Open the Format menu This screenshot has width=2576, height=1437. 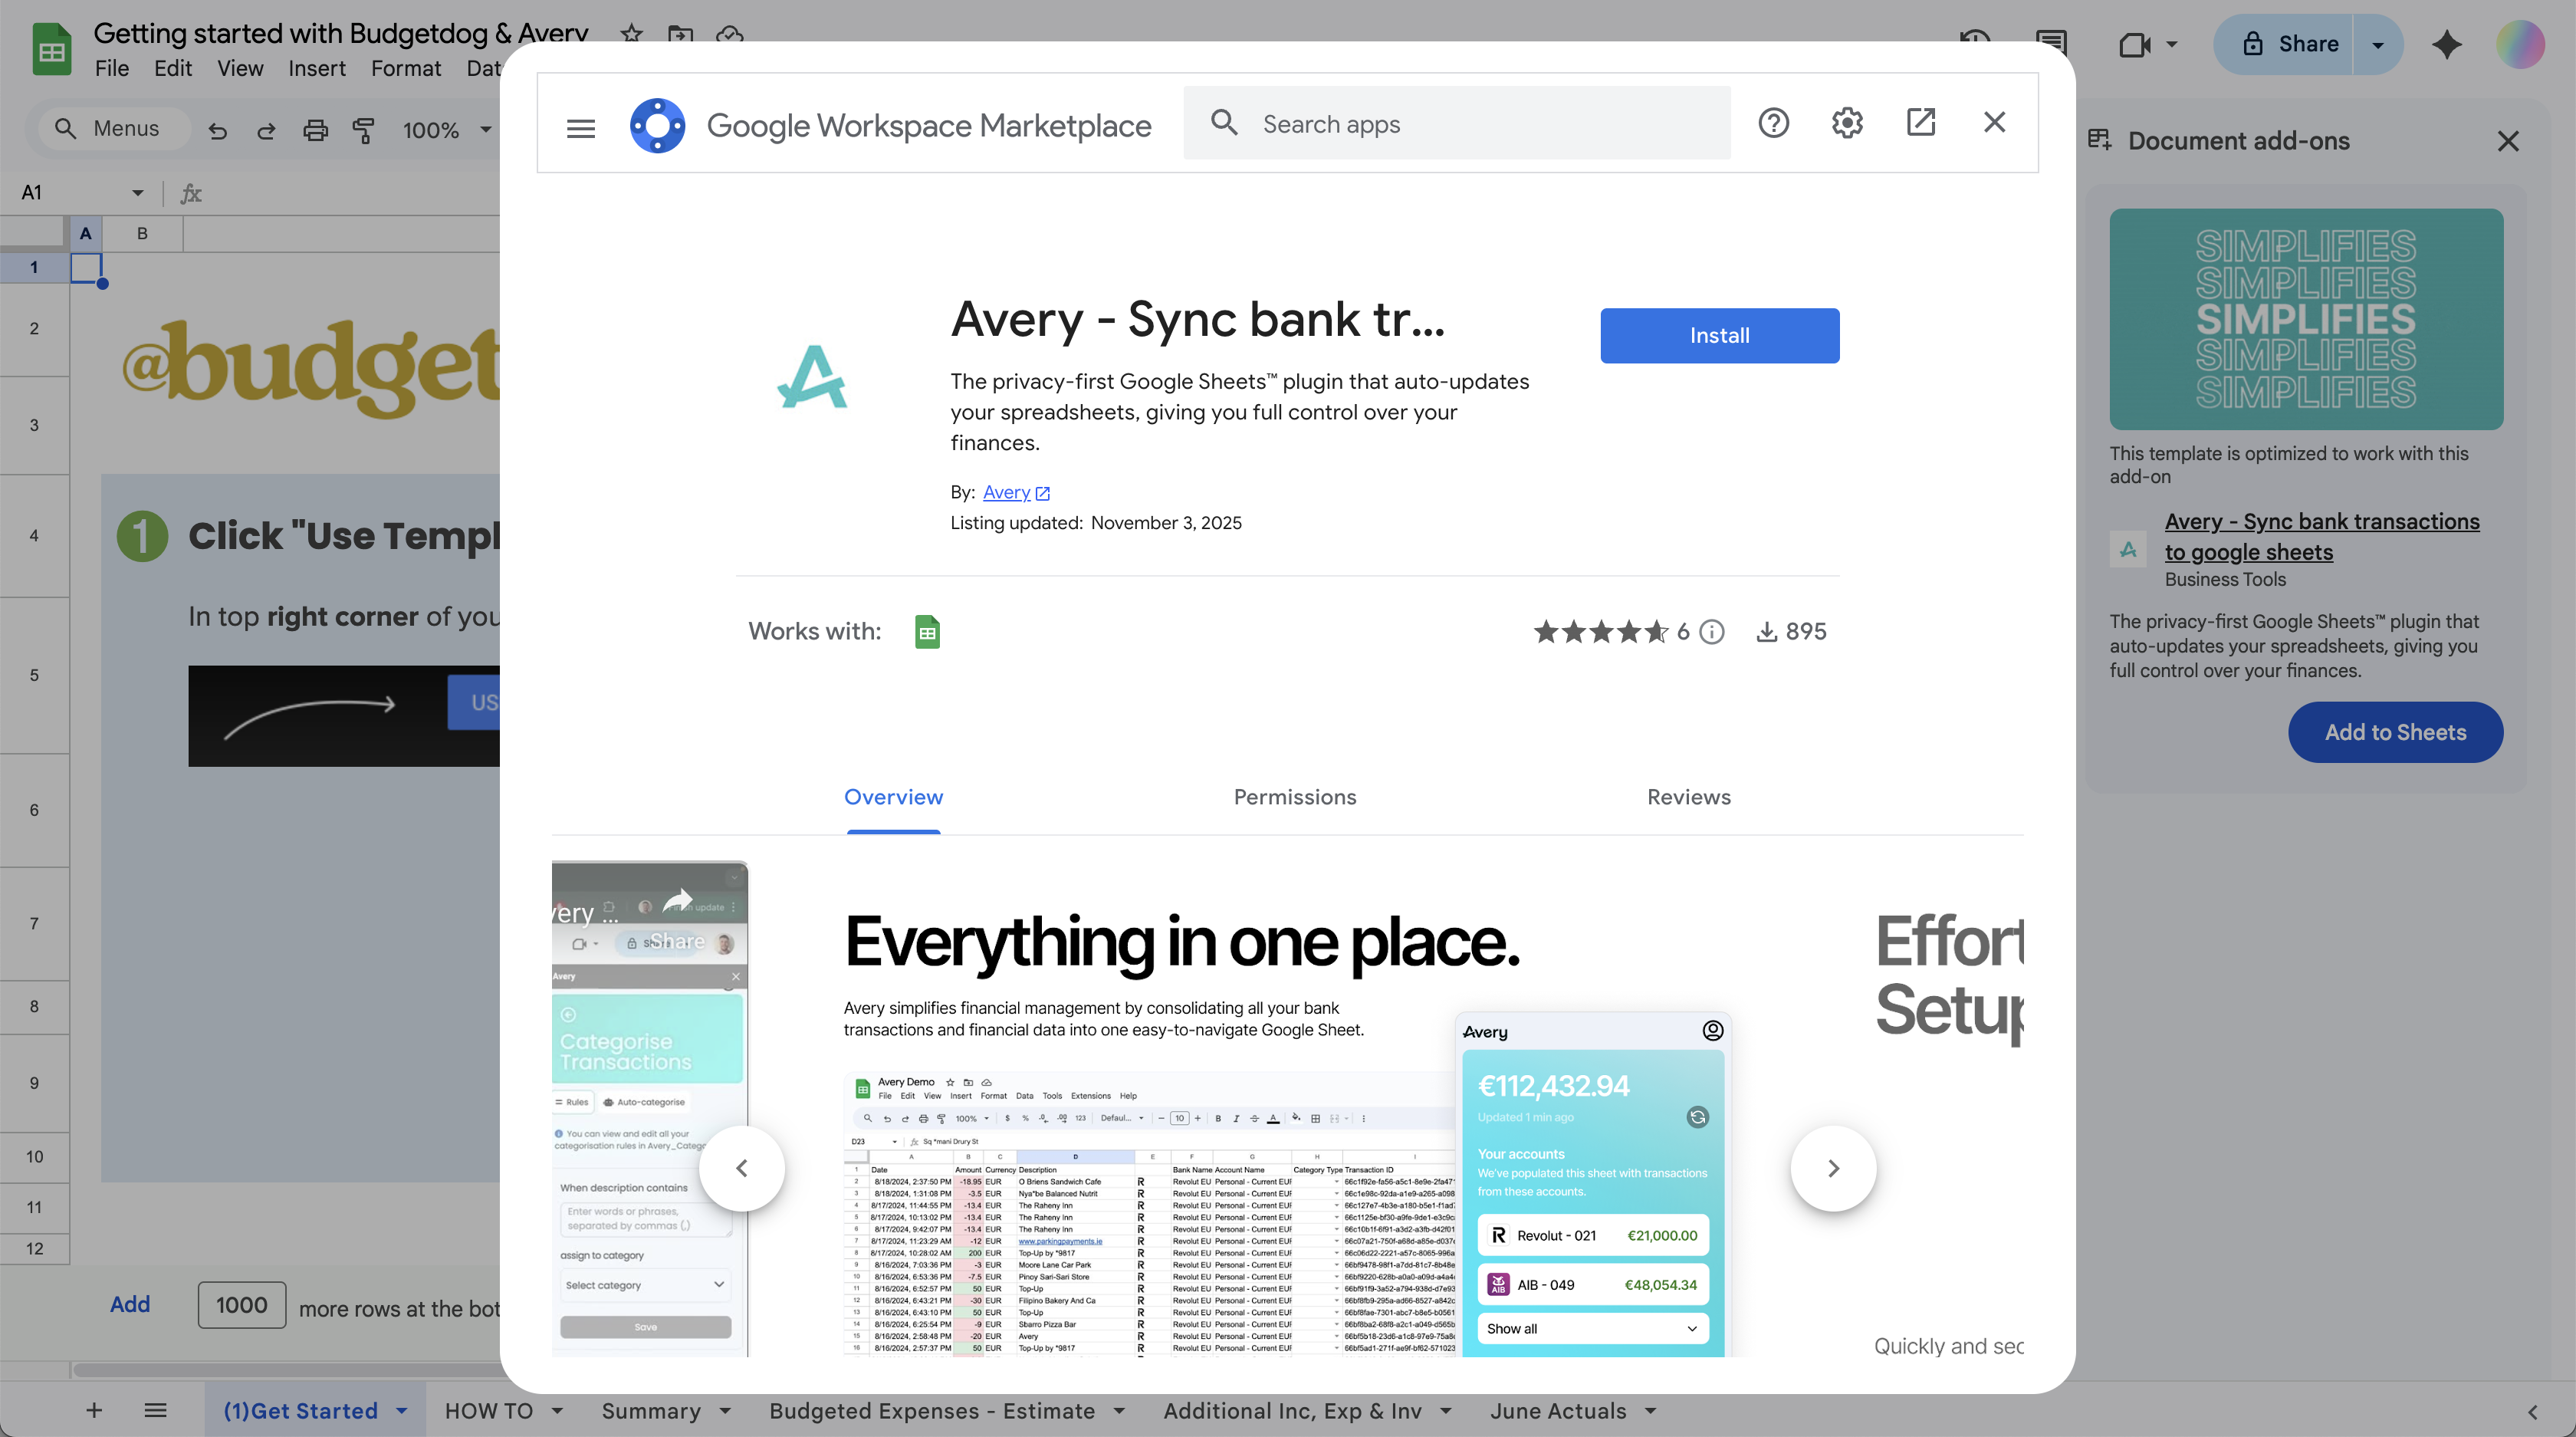click(x=405, y=68)
